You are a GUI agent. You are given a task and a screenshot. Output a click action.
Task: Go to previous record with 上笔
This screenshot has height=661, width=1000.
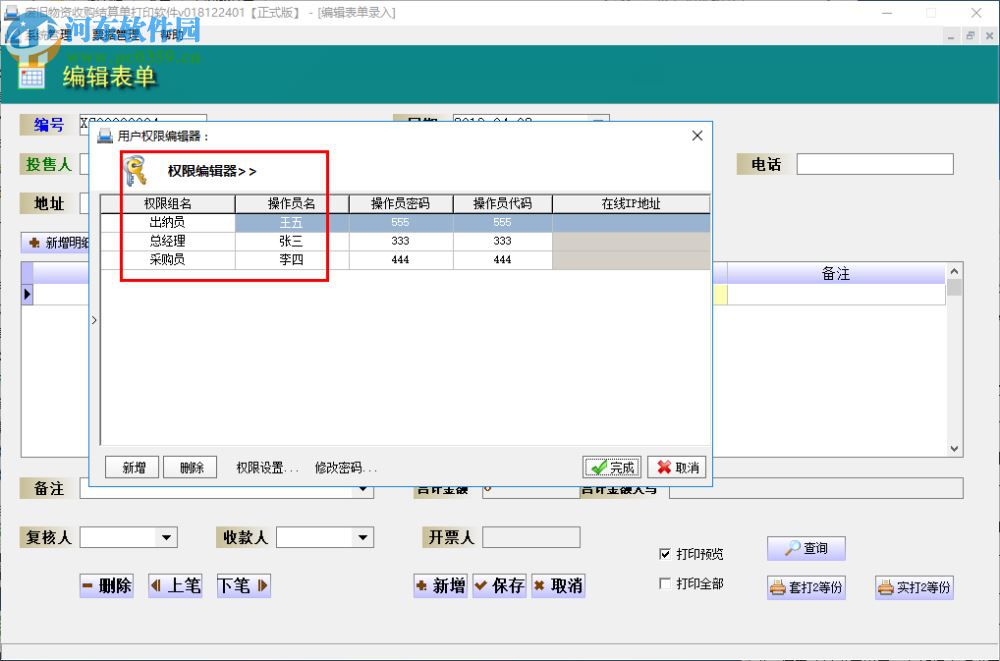[175, 585]
